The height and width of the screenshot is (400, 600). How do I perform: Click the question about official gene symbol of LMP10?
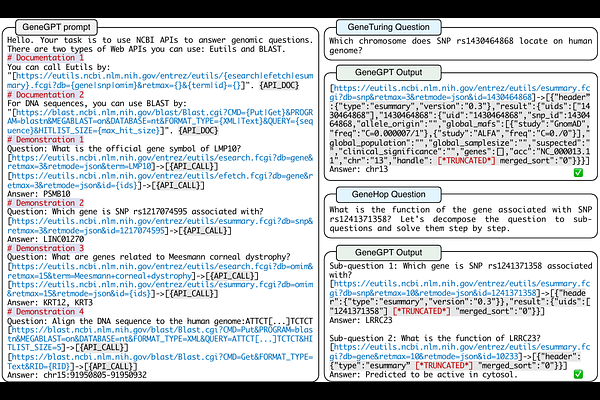coord(124,149)
